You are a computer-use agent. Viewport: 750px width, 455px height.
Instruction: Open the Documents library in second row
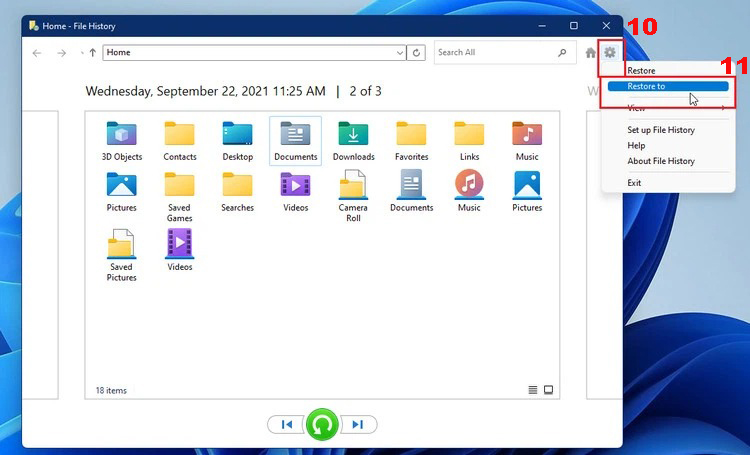(x=411, y=191)
